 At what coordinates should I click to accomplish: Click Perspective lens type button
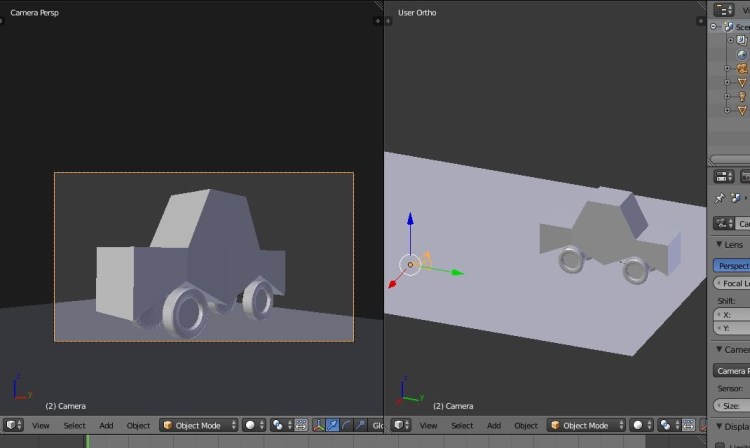pos(732,266)
